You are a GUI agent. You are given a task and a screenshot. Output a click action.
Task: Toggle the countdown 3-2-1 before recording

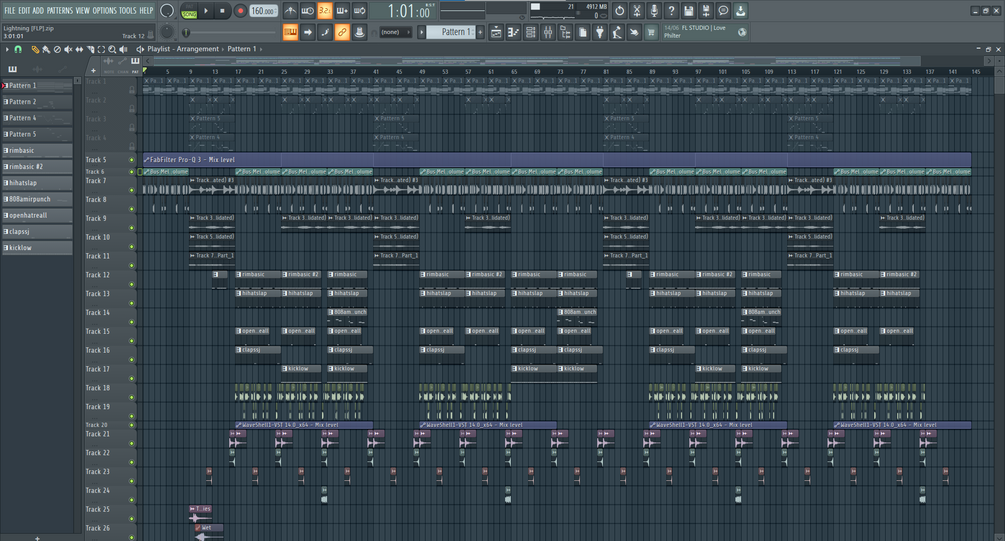click(325, 11)
